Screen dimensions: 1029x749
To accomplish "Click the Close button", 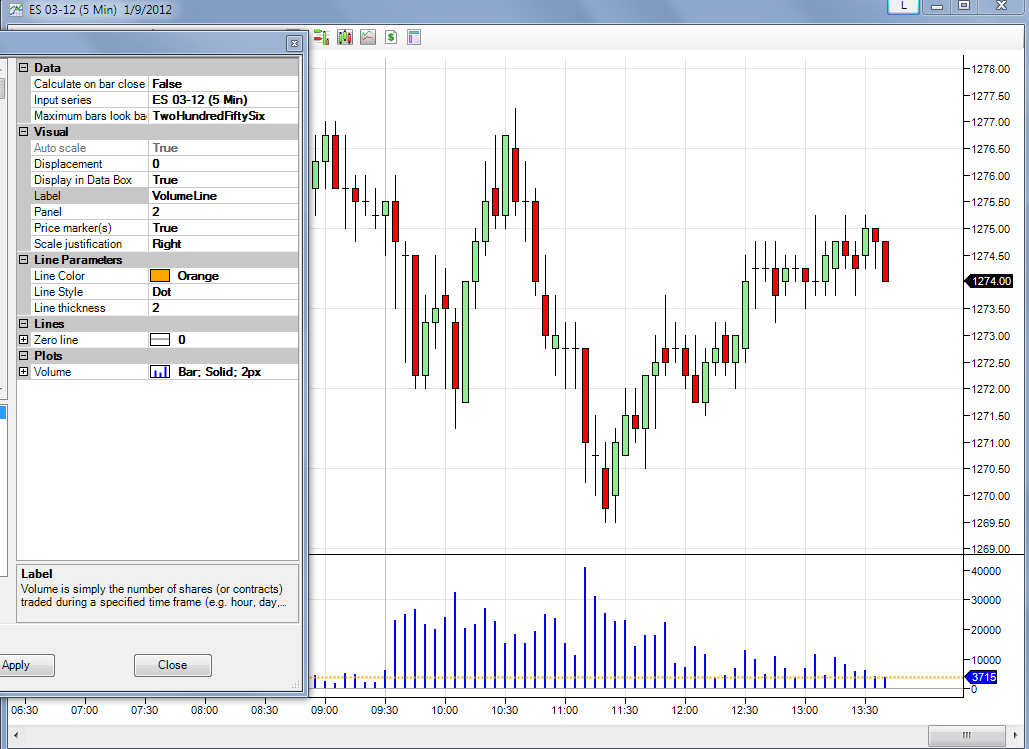I will pyautogui.click(x=173, y=665).
